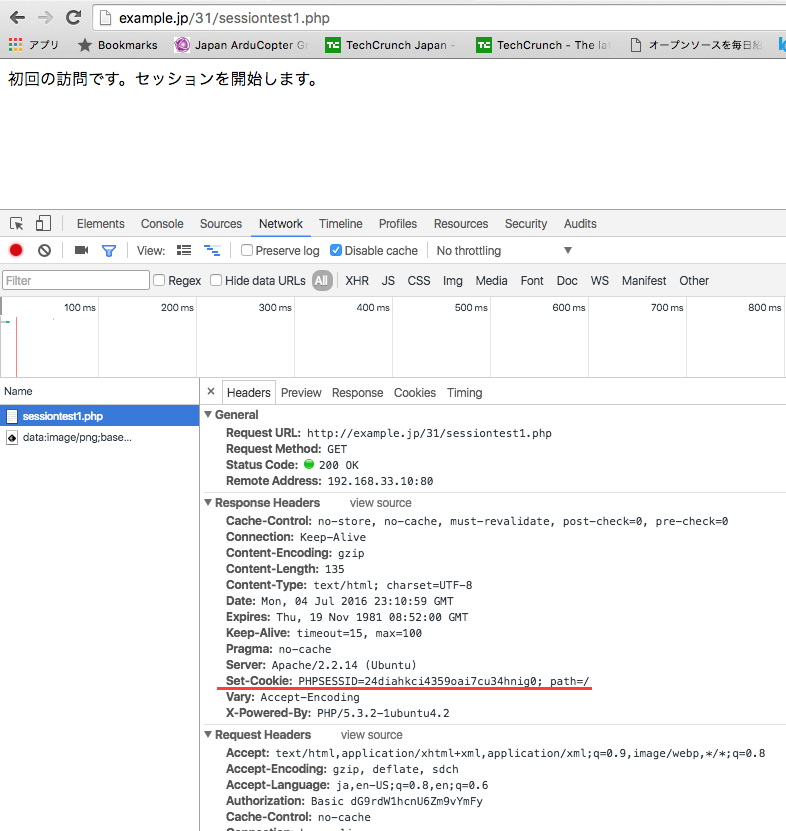Clear the network log icon
The width and height of the screenshot is (786, 831).
click(45, 250)
